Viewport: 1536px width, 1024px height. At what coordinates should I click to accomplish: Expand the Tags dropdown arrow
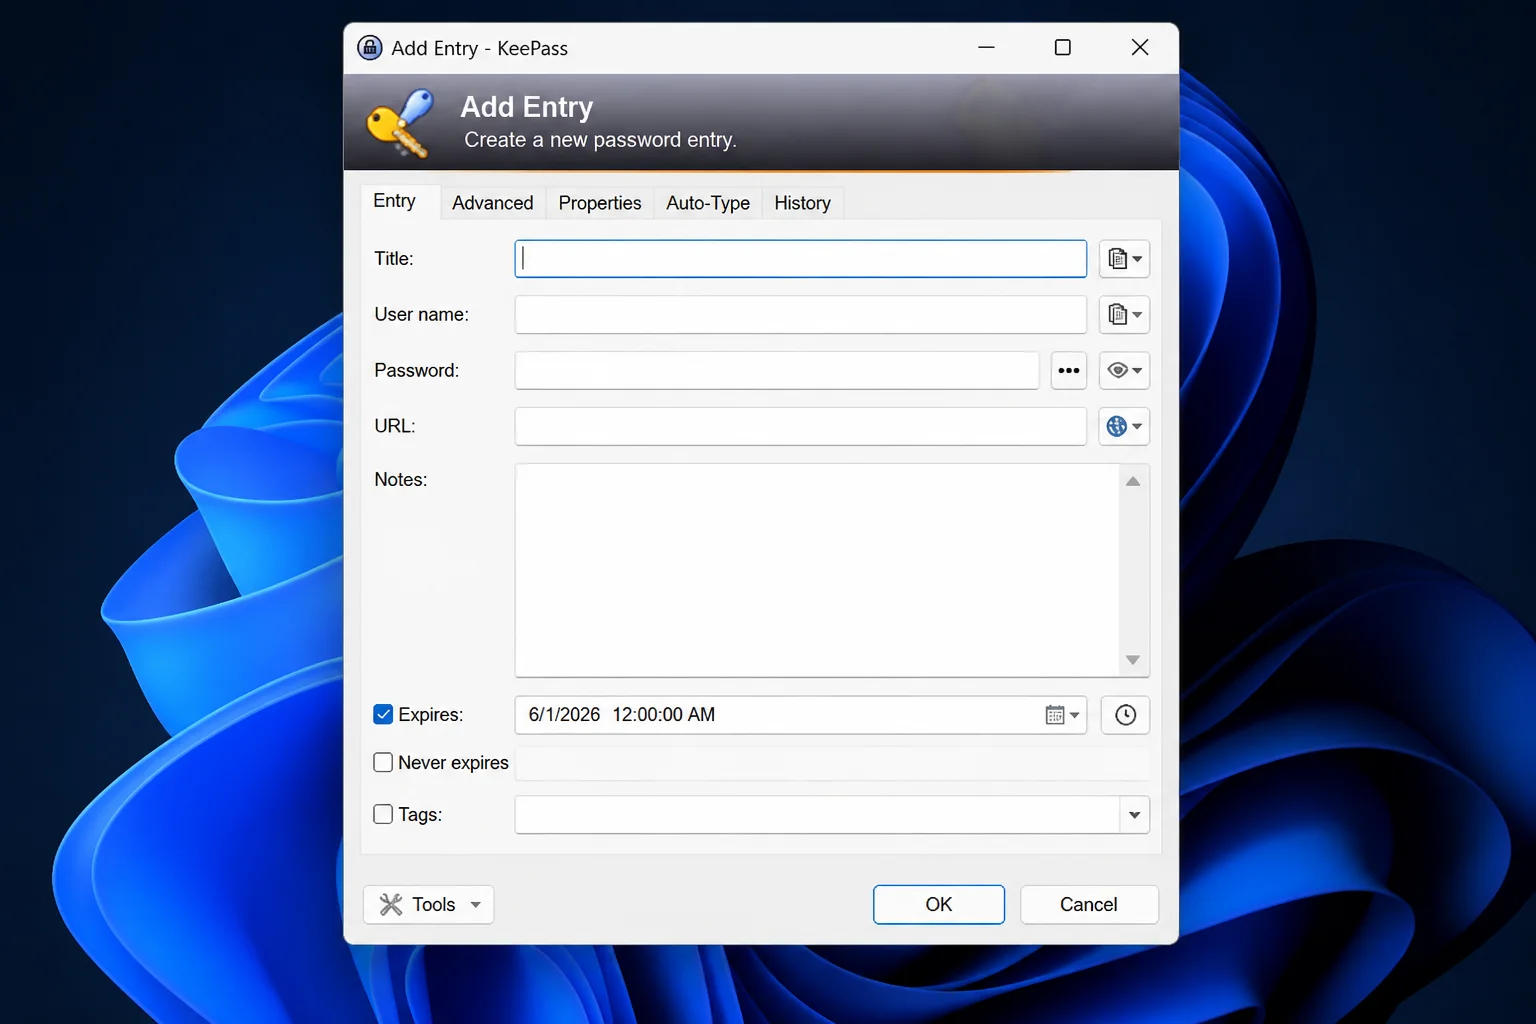(1134, 815)
